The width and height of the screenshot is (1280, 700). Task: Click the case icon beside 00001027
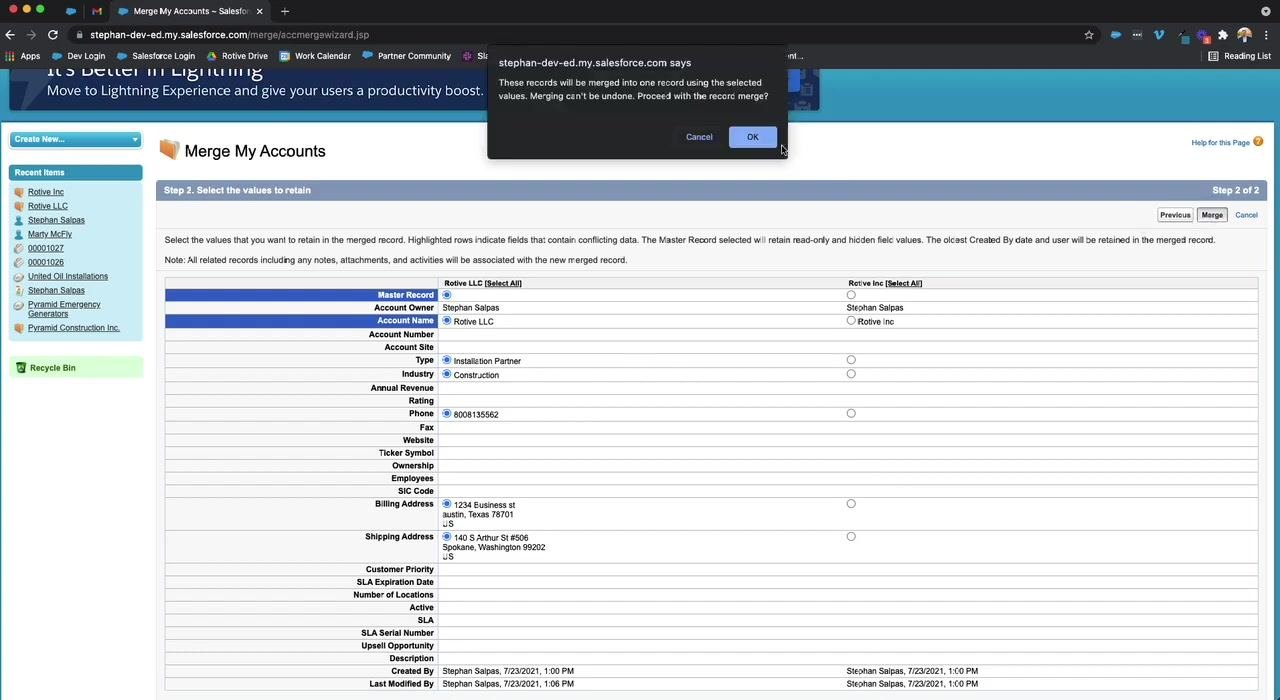coord(19,248)
